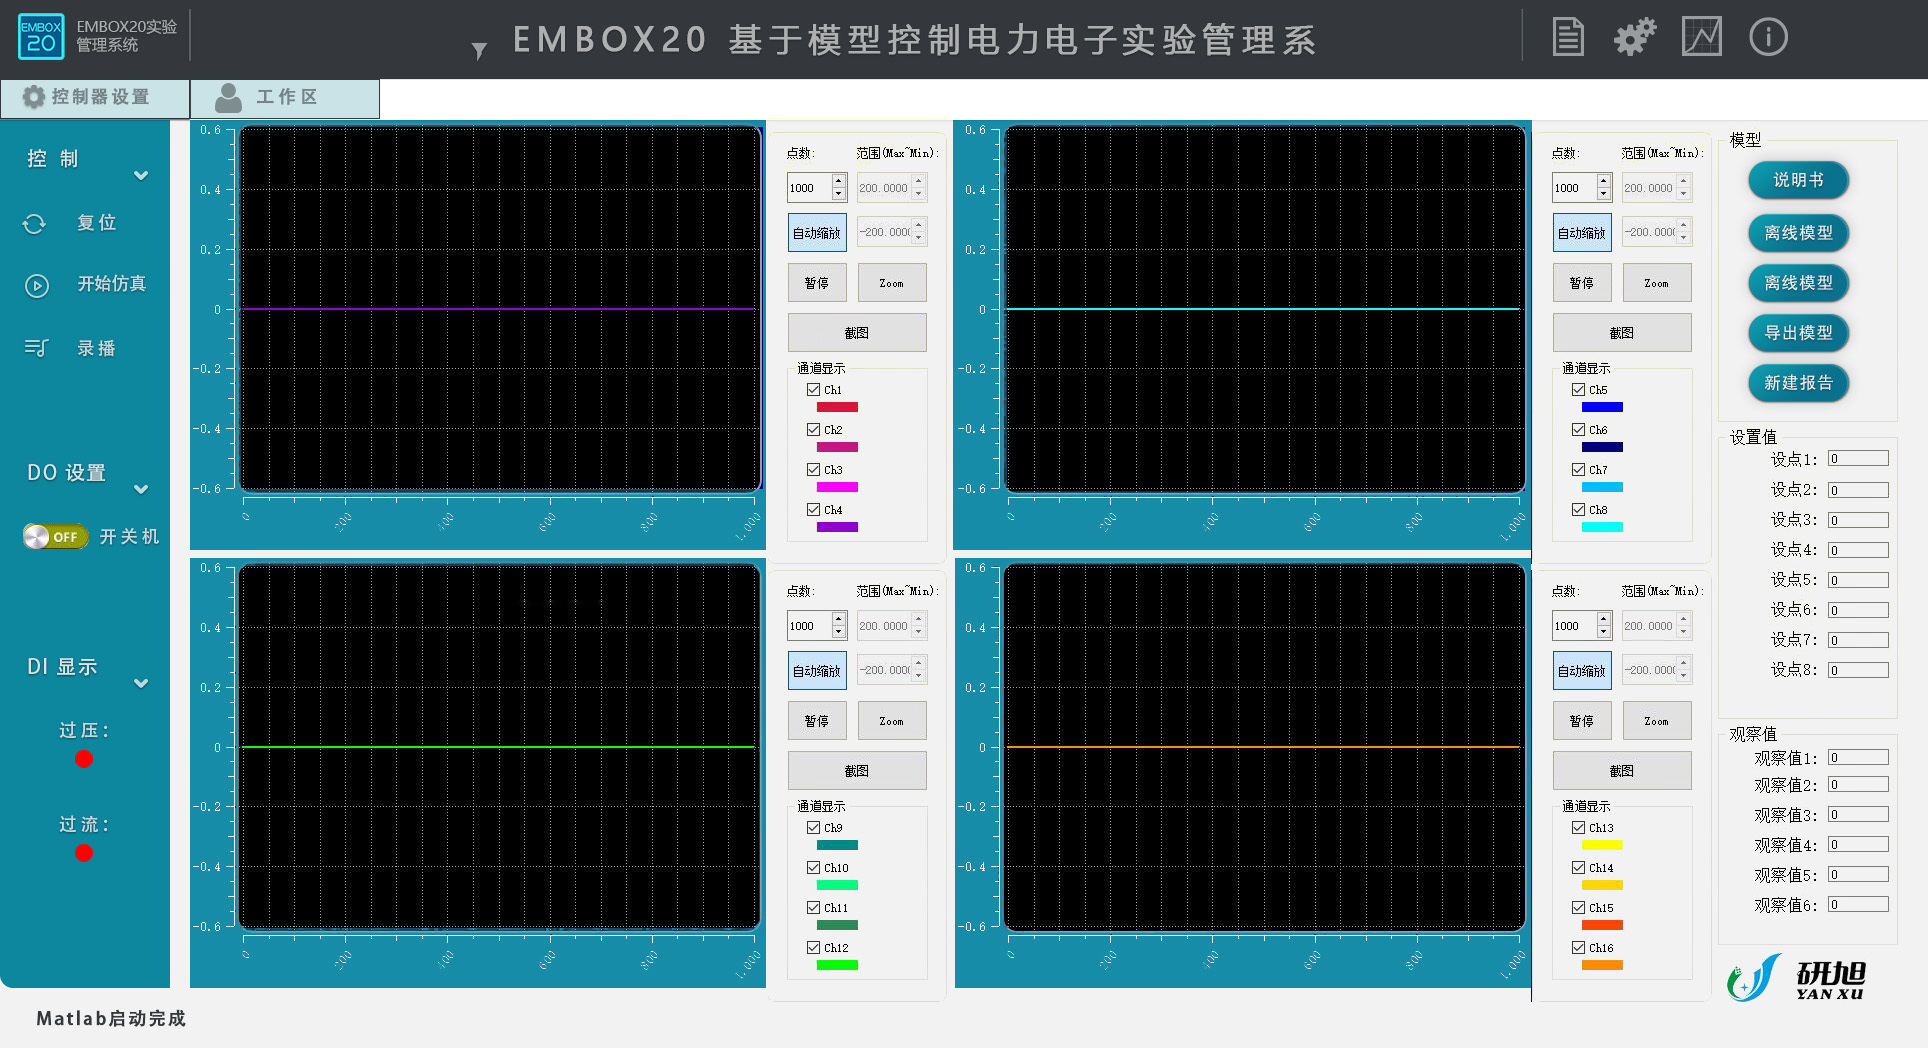Open the title dropdown arrow before EMBOX20 heading
The image size is (1928, 1048).
tap(479, 50)
